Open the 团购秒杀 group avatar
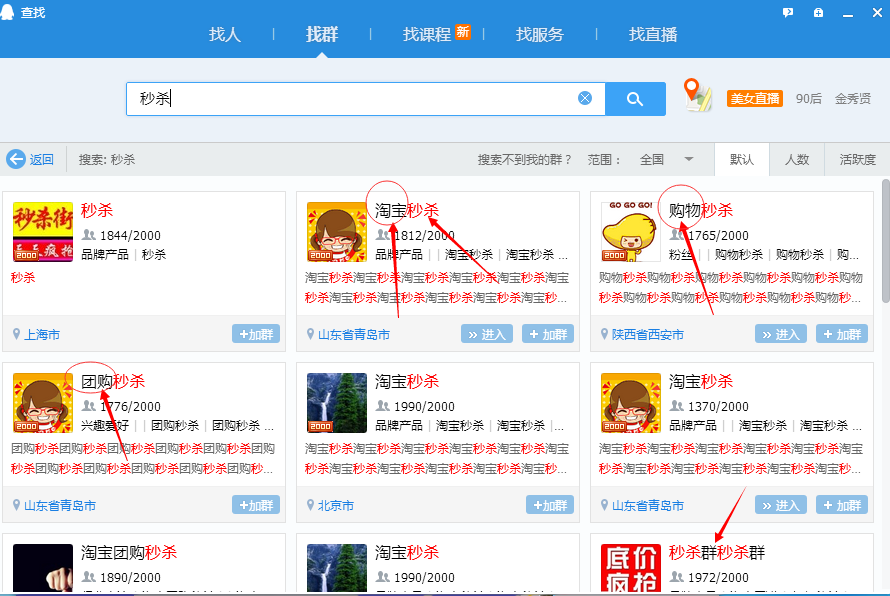Screen dimensions: 890x596 point(43,402)
